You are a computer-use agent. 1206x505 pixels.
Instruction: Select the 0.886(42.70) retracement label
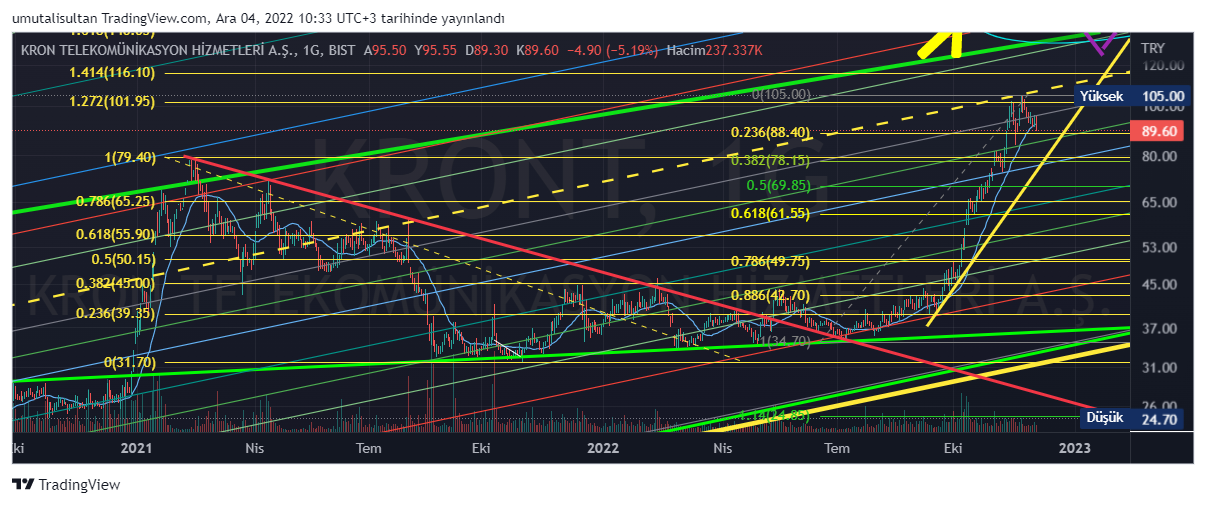(770, 295)
